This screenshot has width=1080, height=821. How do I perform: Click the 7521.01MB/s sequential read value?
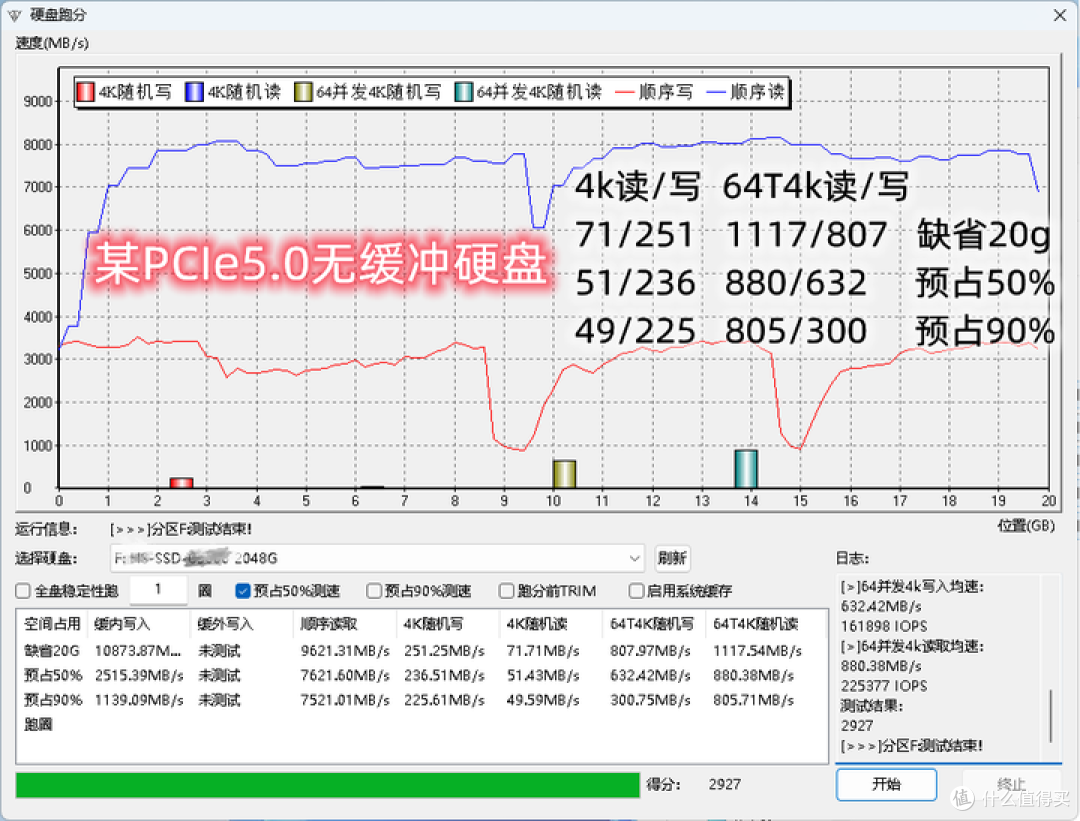(345, 700)
